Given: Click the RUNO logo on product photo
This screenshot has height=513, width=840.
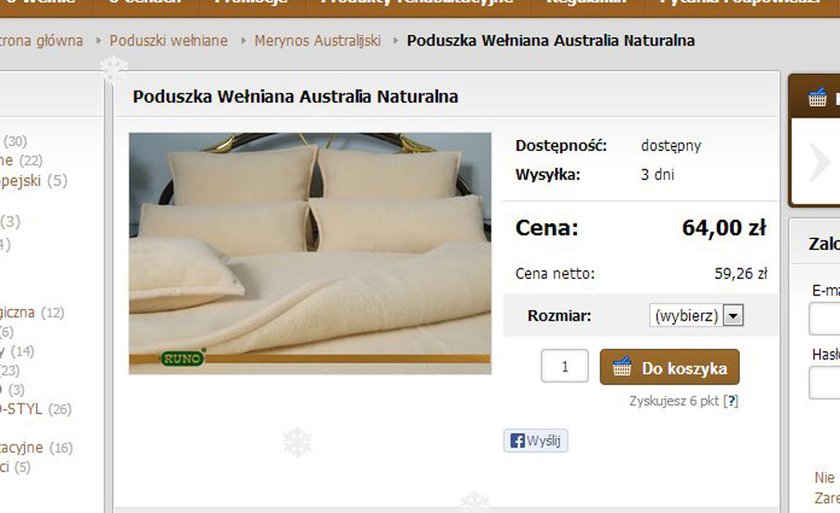Looking at the screenshot, I should click(183, 358).
